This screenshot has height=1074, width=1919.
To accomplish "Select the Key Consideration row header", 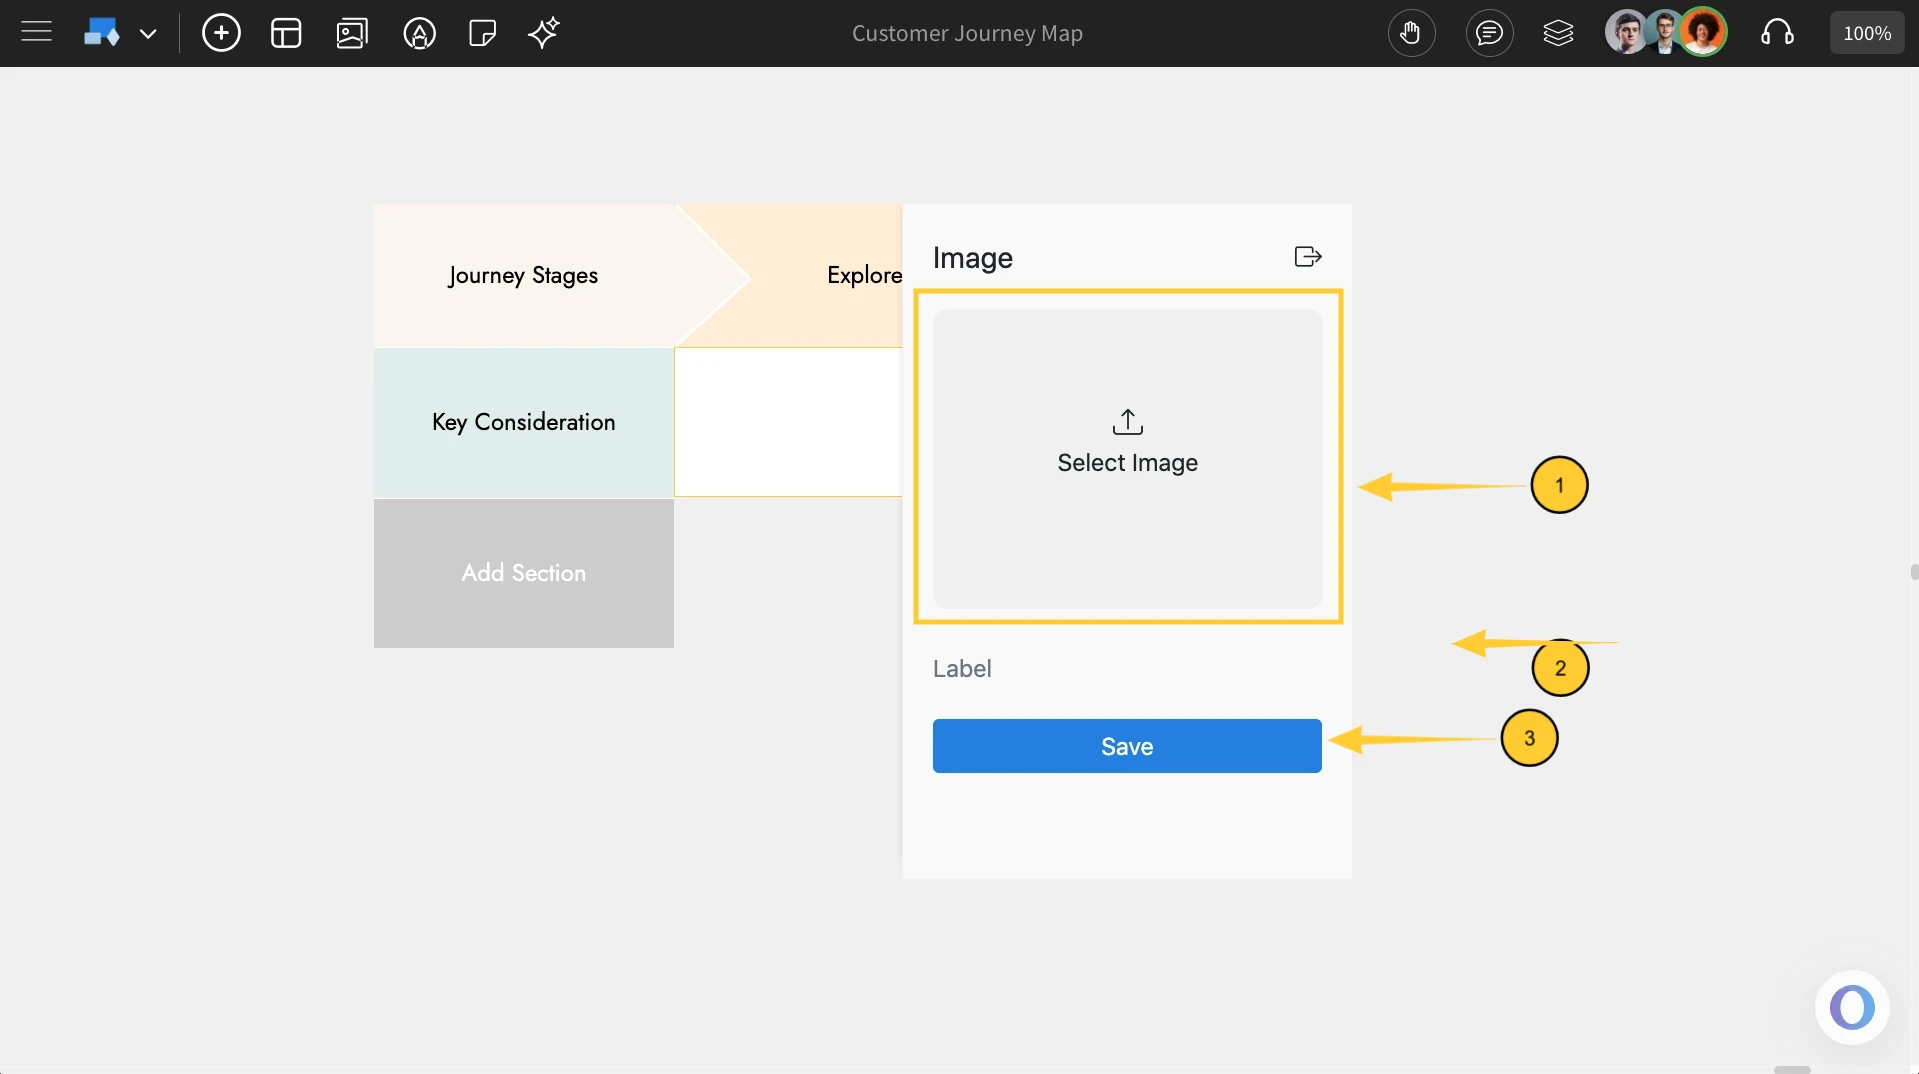I will click(x=523, y=422).
